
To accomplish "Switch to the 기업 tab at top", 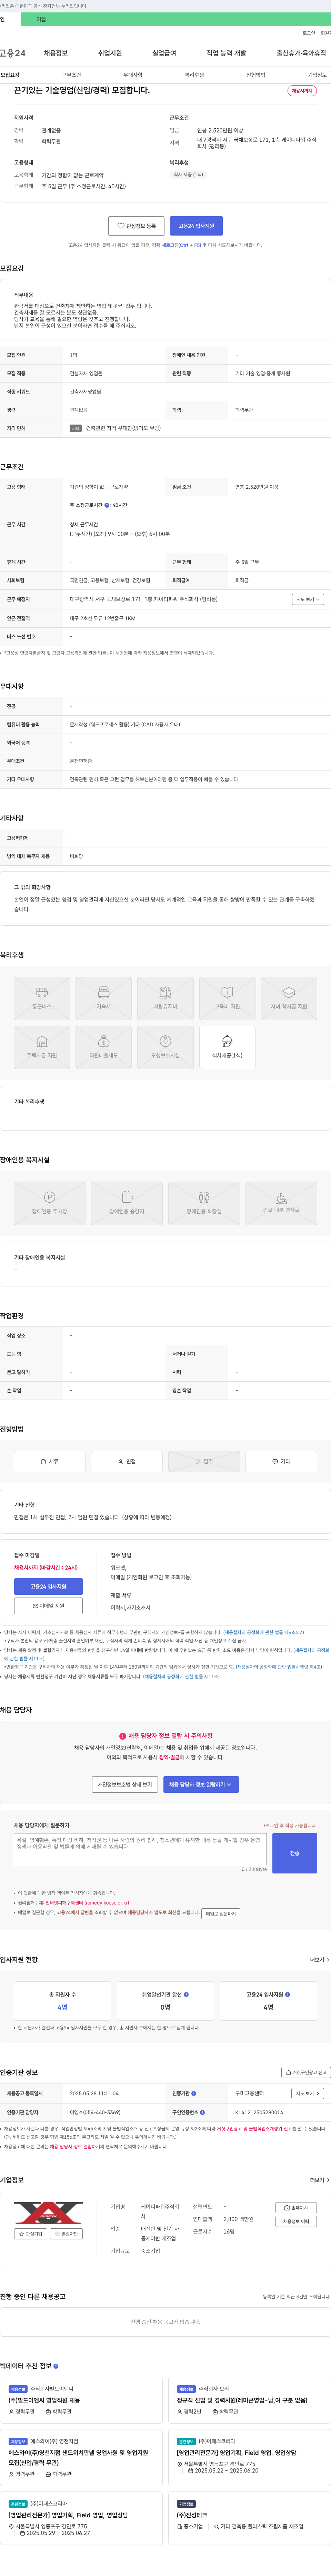I will point(41,19).
